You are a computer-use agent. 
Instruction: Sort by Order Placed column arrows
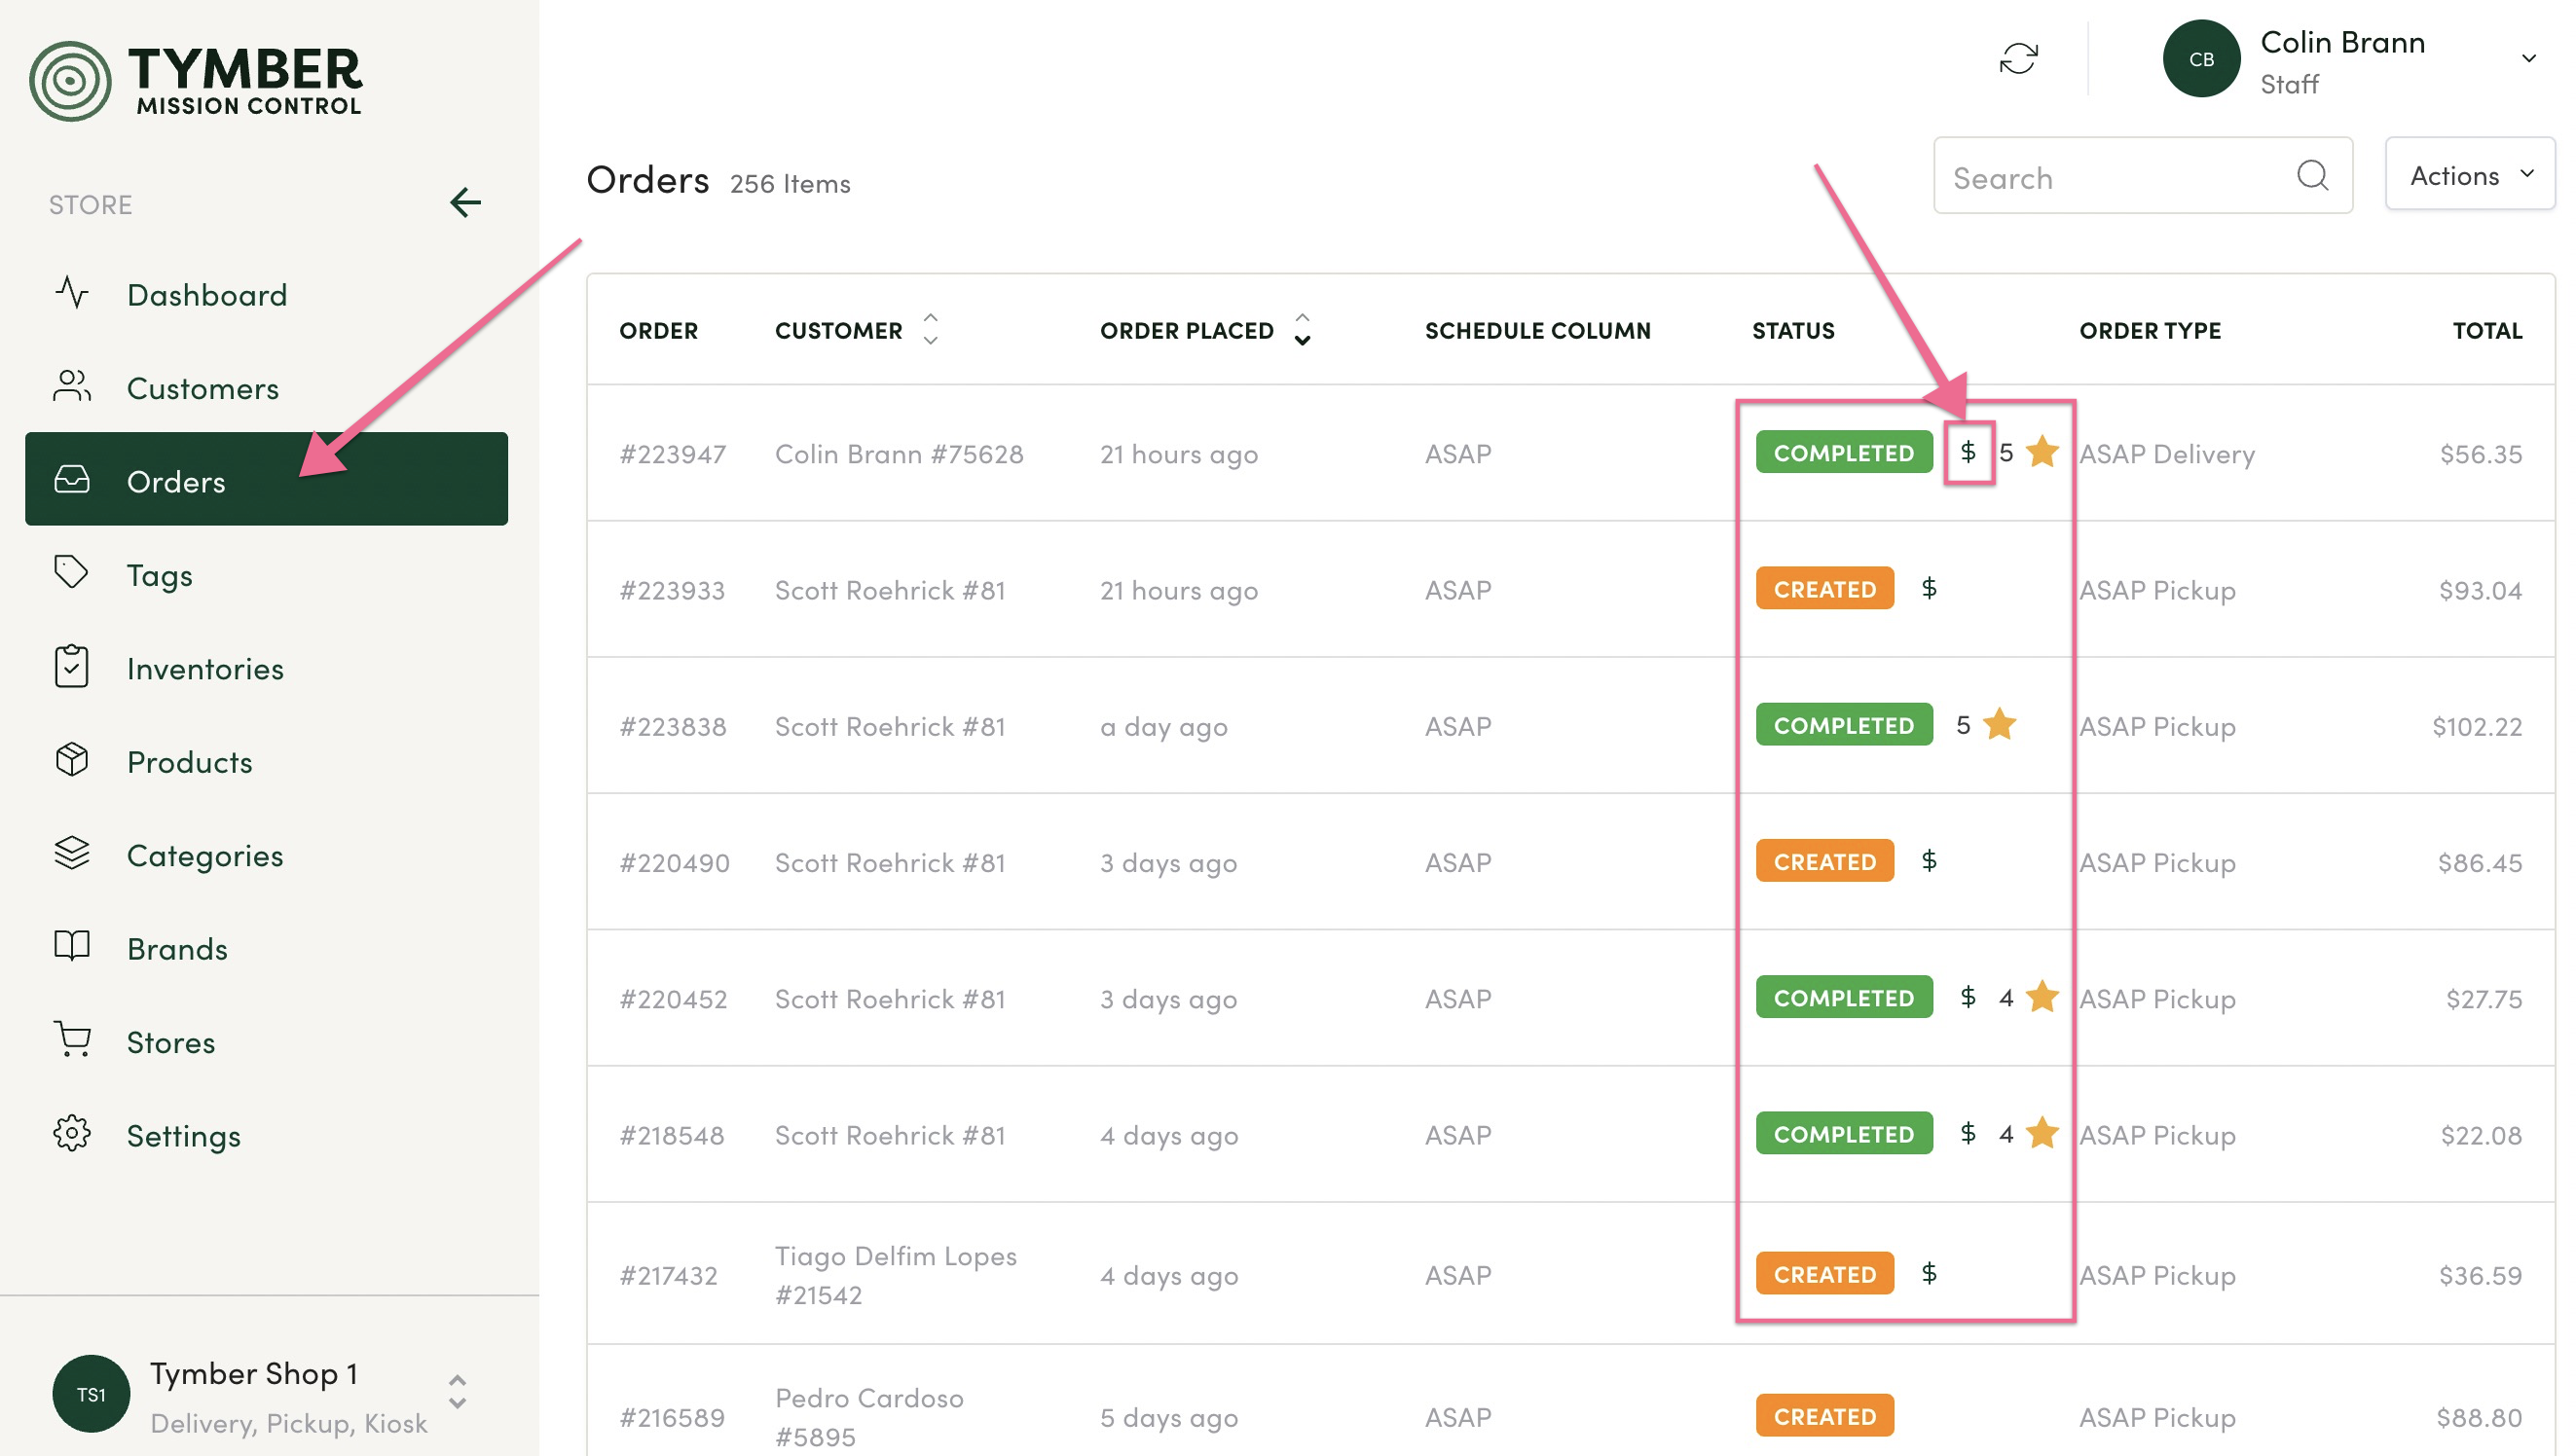point(1303,330)
